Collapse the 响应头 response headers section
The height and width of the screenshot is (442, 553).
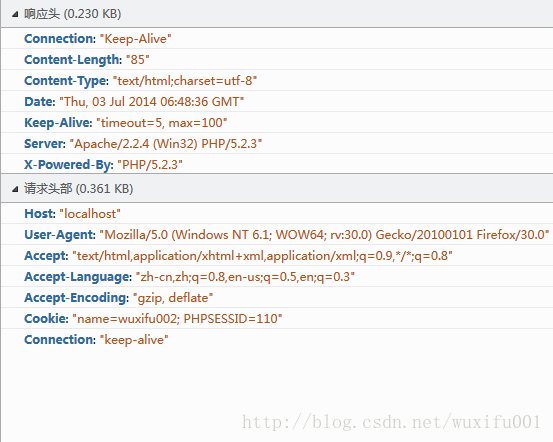15,14
